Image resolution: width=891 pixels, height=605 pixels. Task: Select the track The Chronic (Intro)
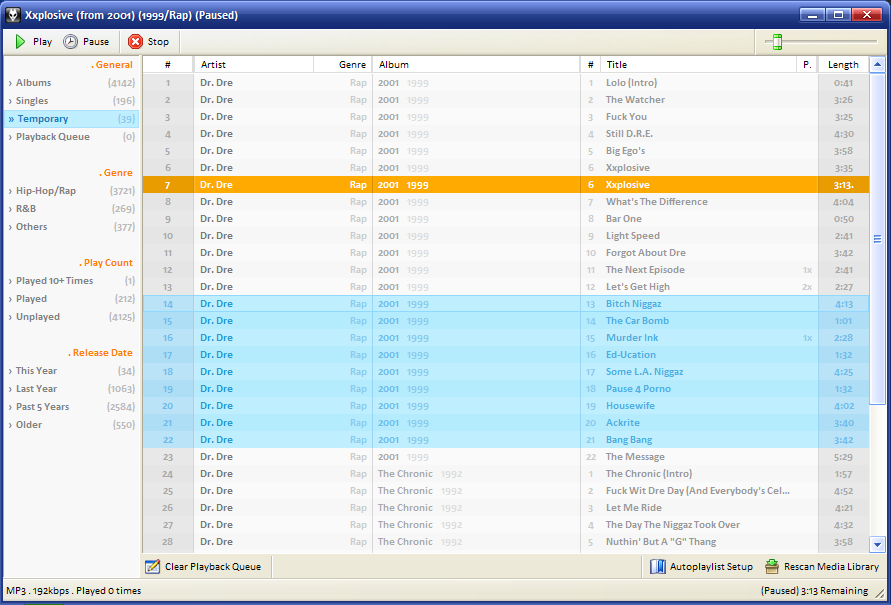(506, 474)
